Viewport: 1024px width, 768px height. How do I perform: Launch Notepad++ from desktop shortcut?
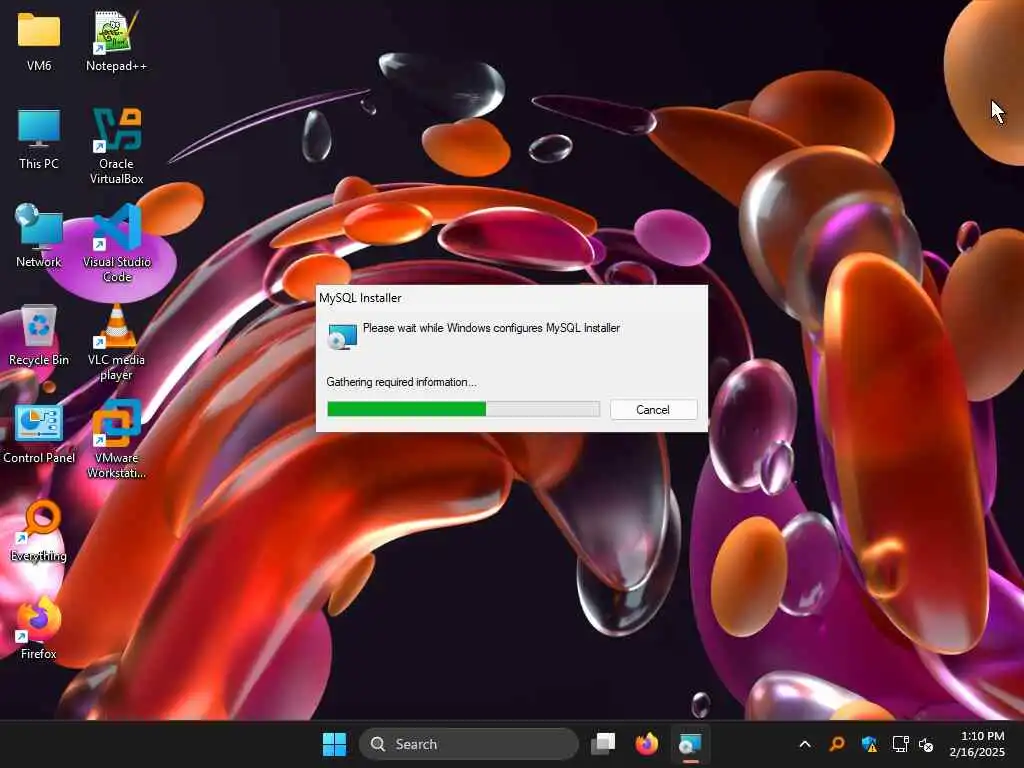(x=116, y=40)
